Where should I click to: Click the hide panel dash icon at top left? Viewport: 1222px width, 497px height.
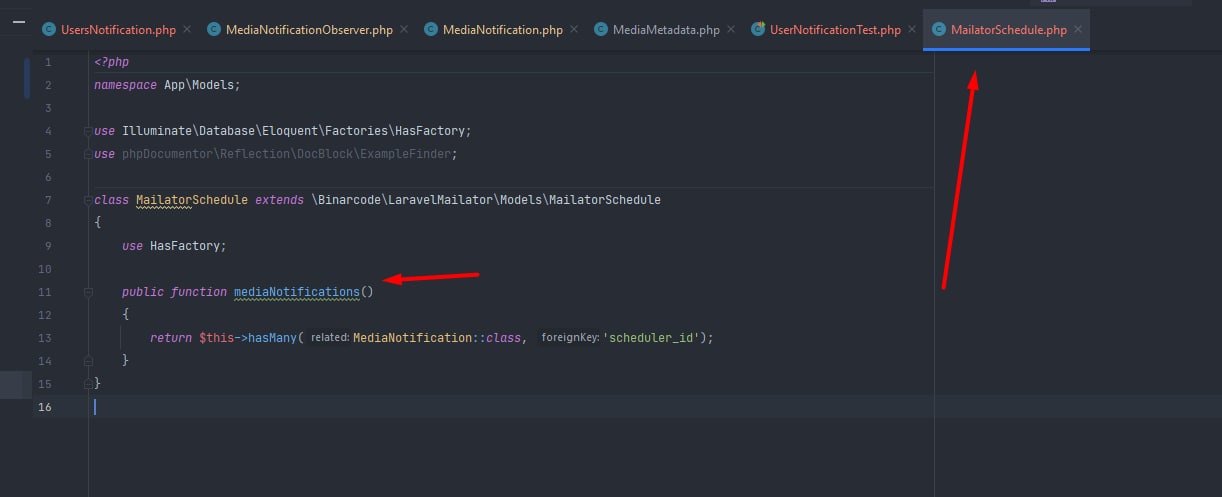click(x=18, y=21)
